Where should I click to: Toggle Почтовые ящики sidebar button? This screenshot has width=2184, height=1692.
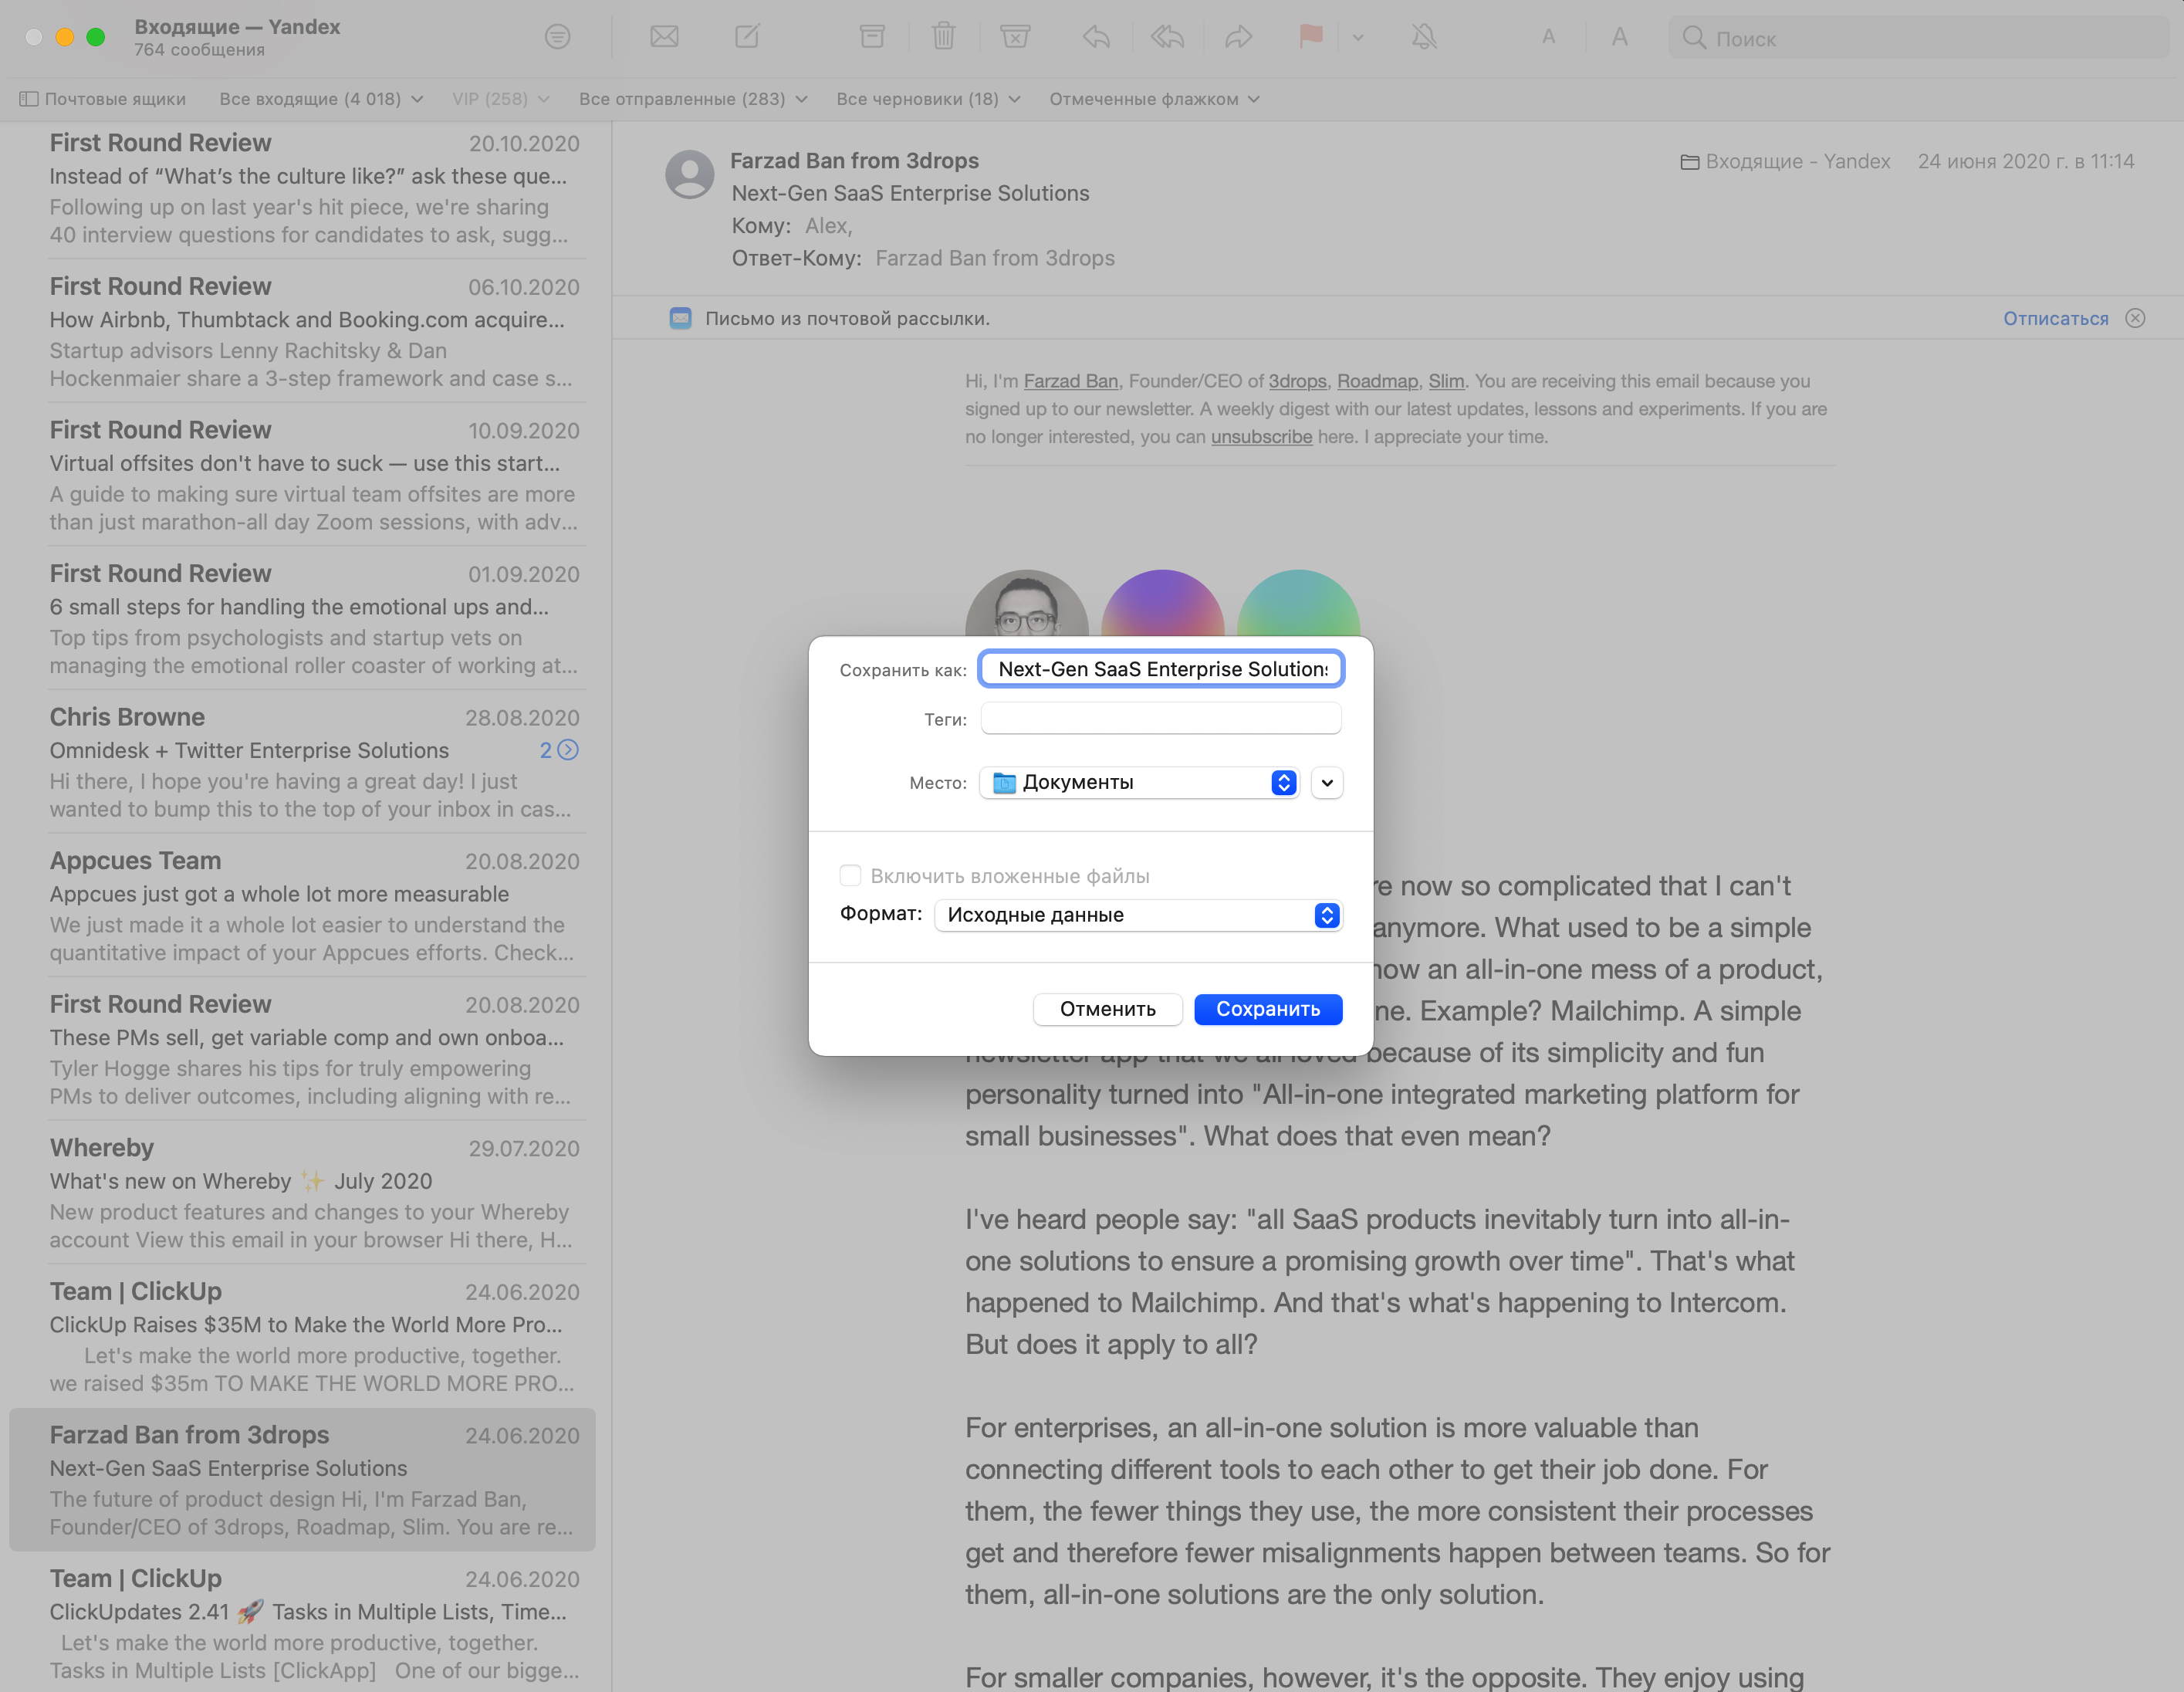(x=102, y=99)
